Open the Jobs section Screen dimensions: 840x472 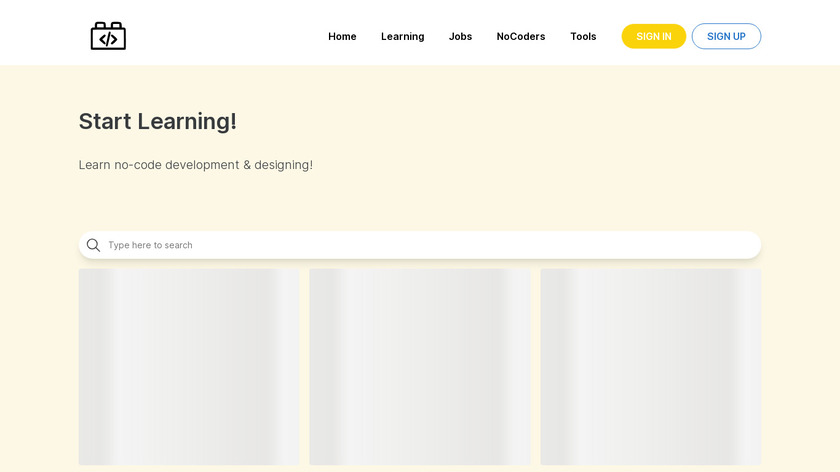click(460, 36)
